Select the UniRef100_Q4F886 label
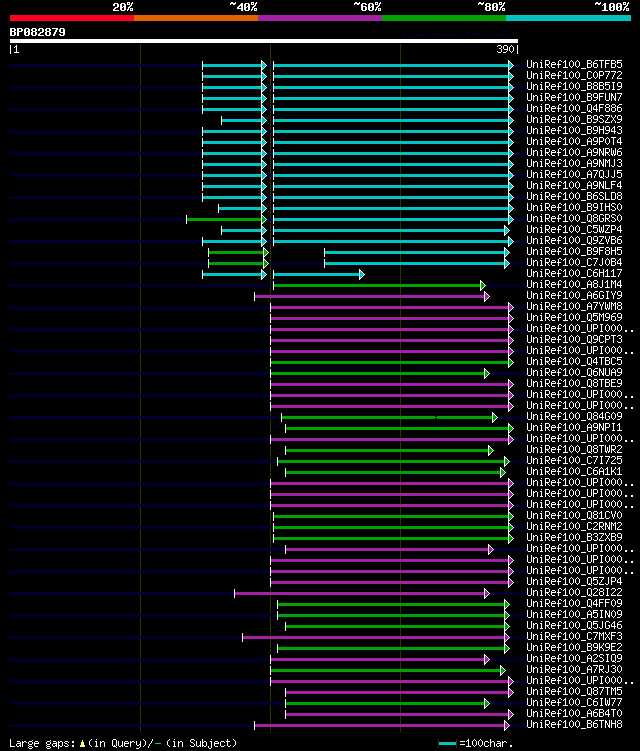640x751 pixels. 574,109
